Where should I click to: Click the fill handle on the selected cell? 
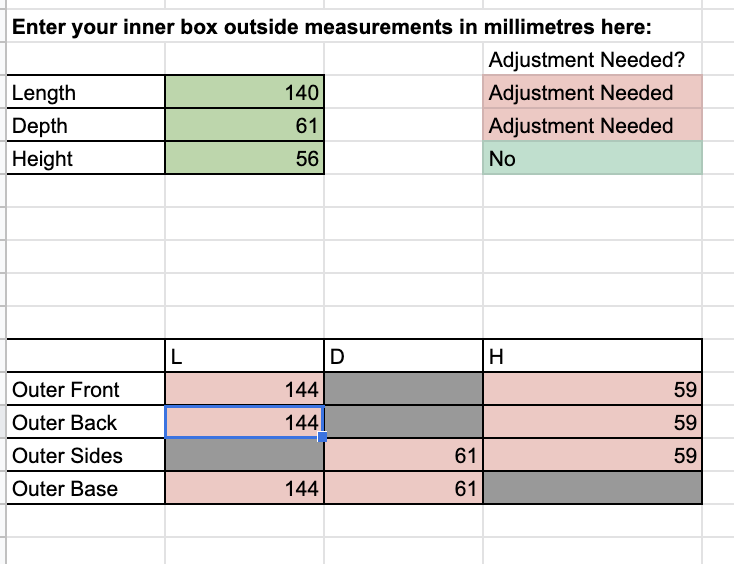tap(323, 438)
